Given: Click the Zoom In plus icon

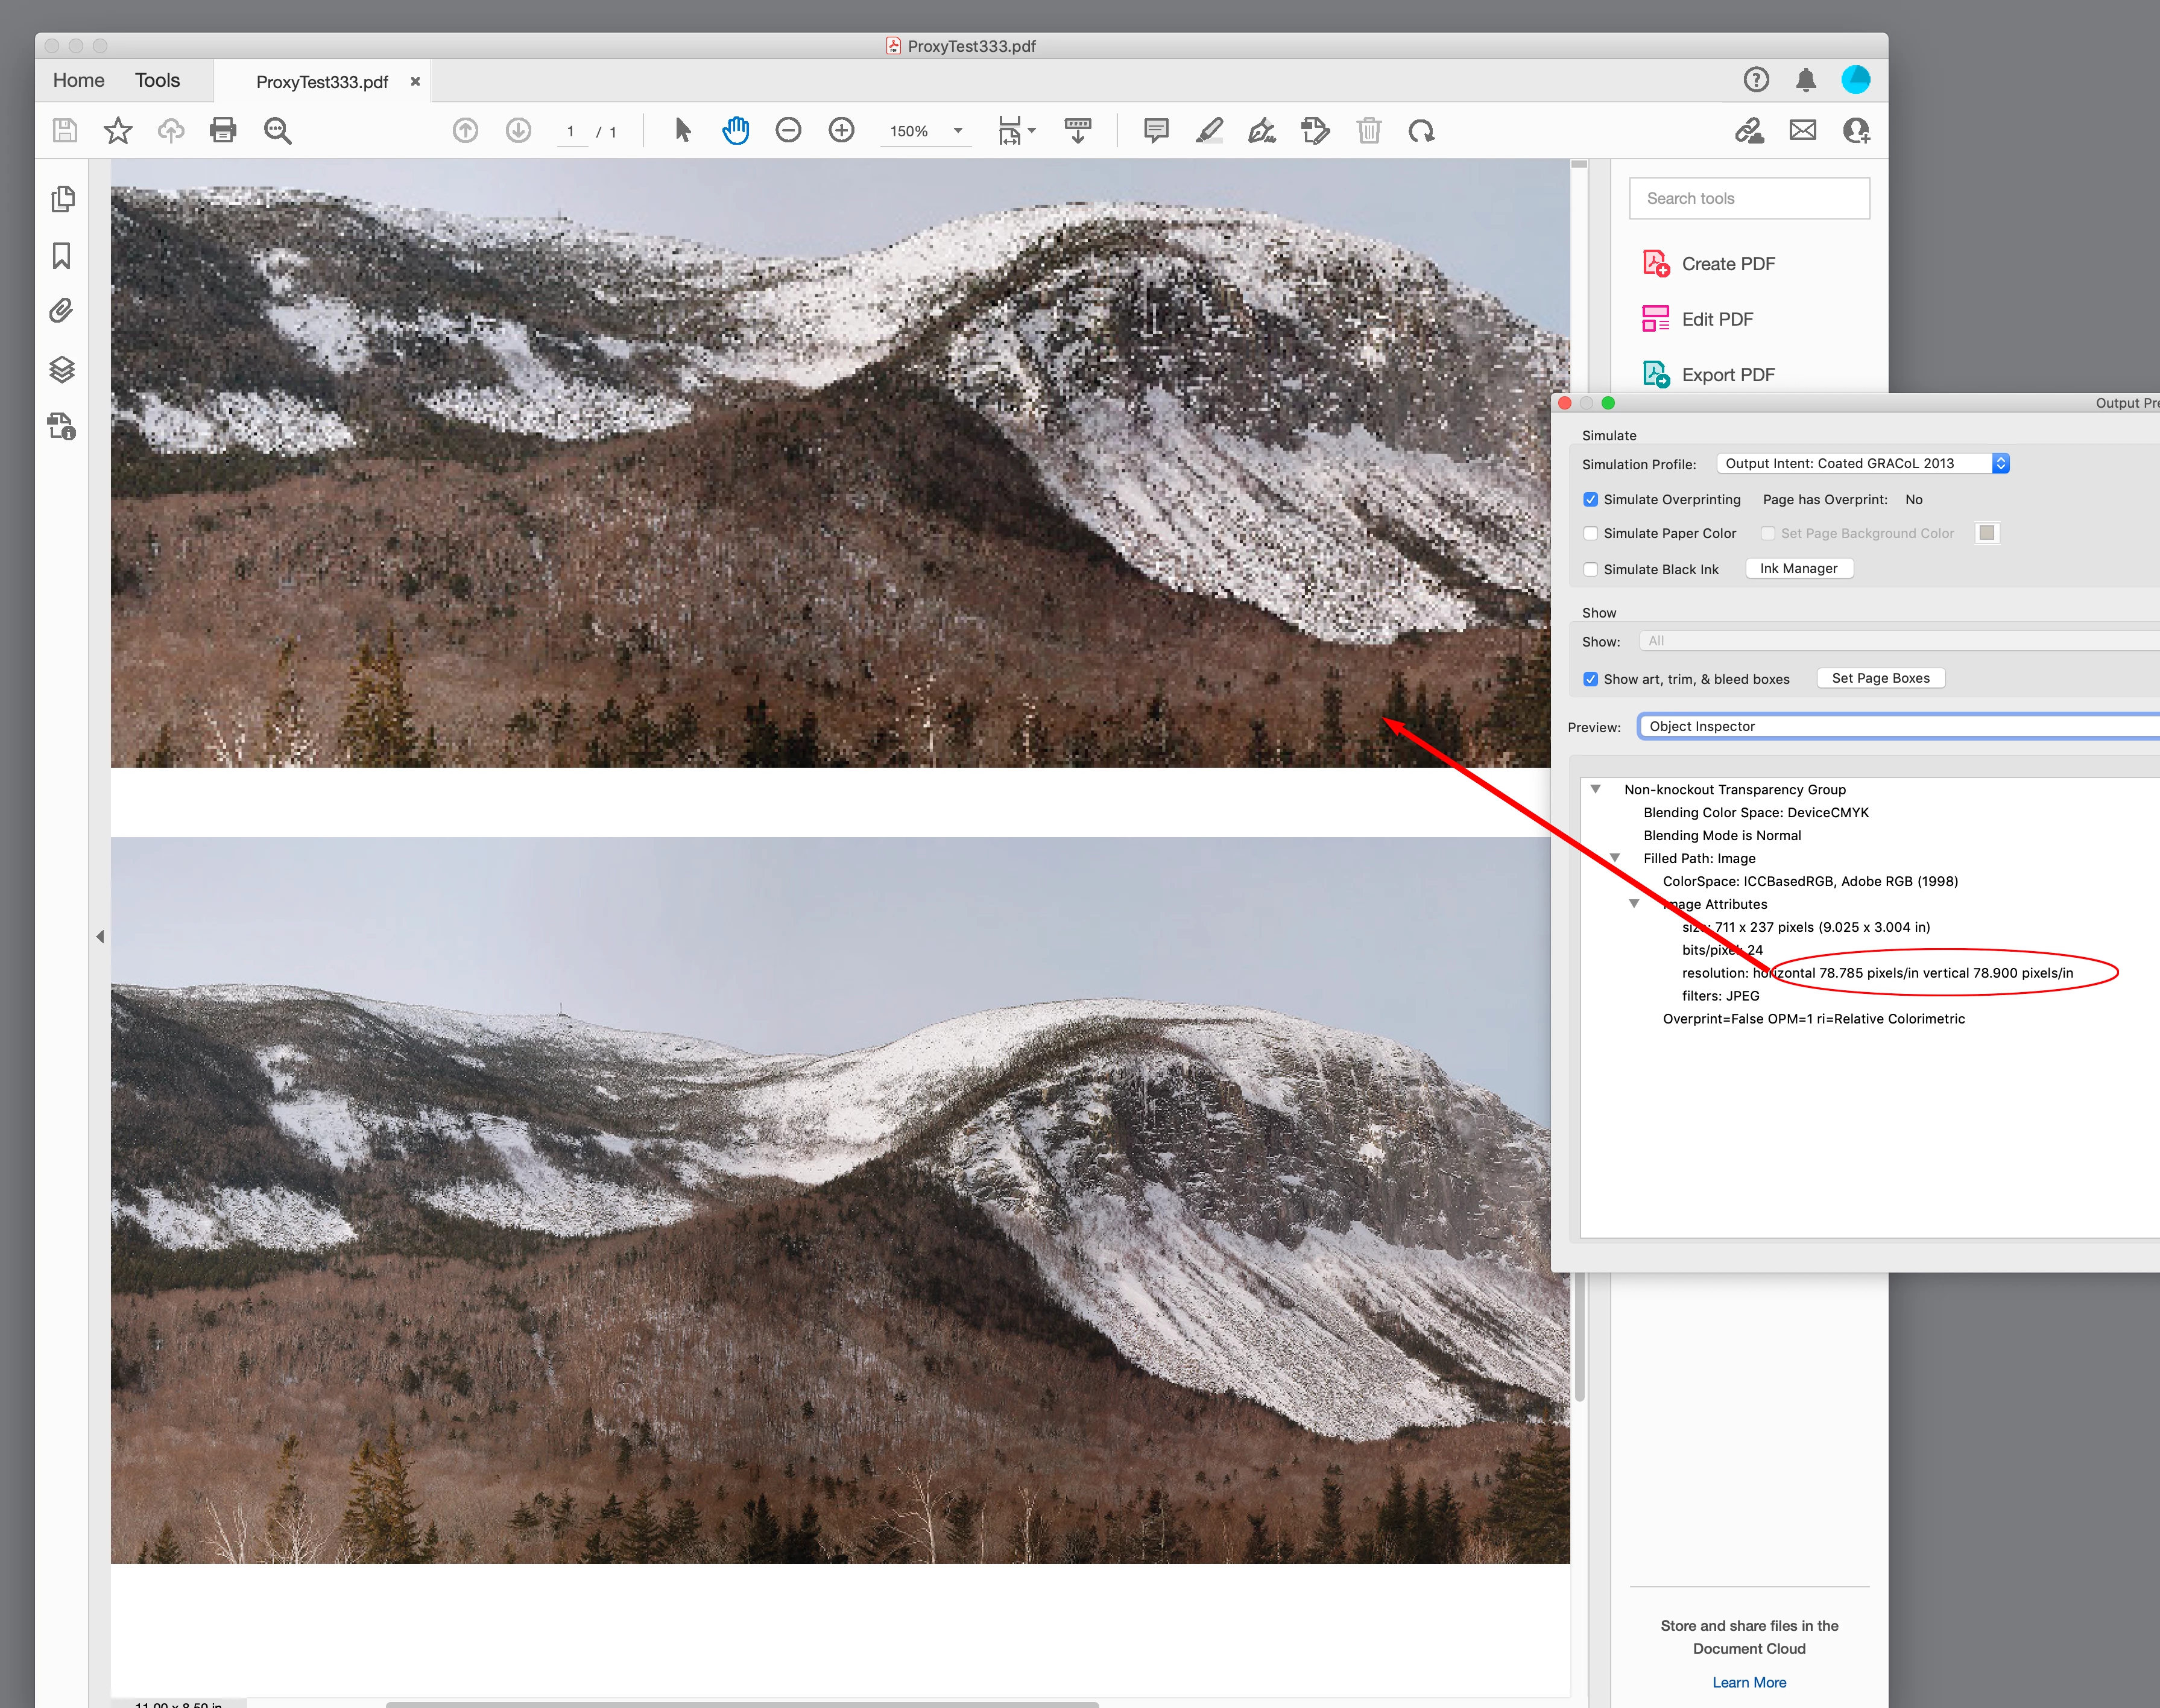Looking at the screenshot, I should tap(841, 130).
